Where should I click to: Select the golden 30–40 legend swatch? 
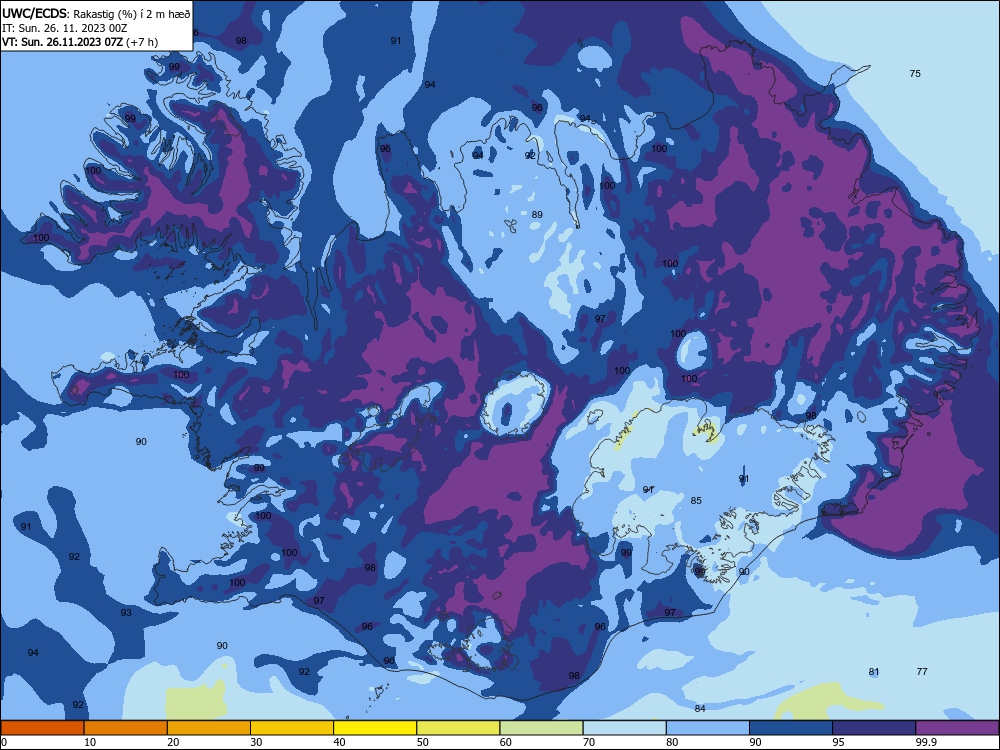coord(292,728)
